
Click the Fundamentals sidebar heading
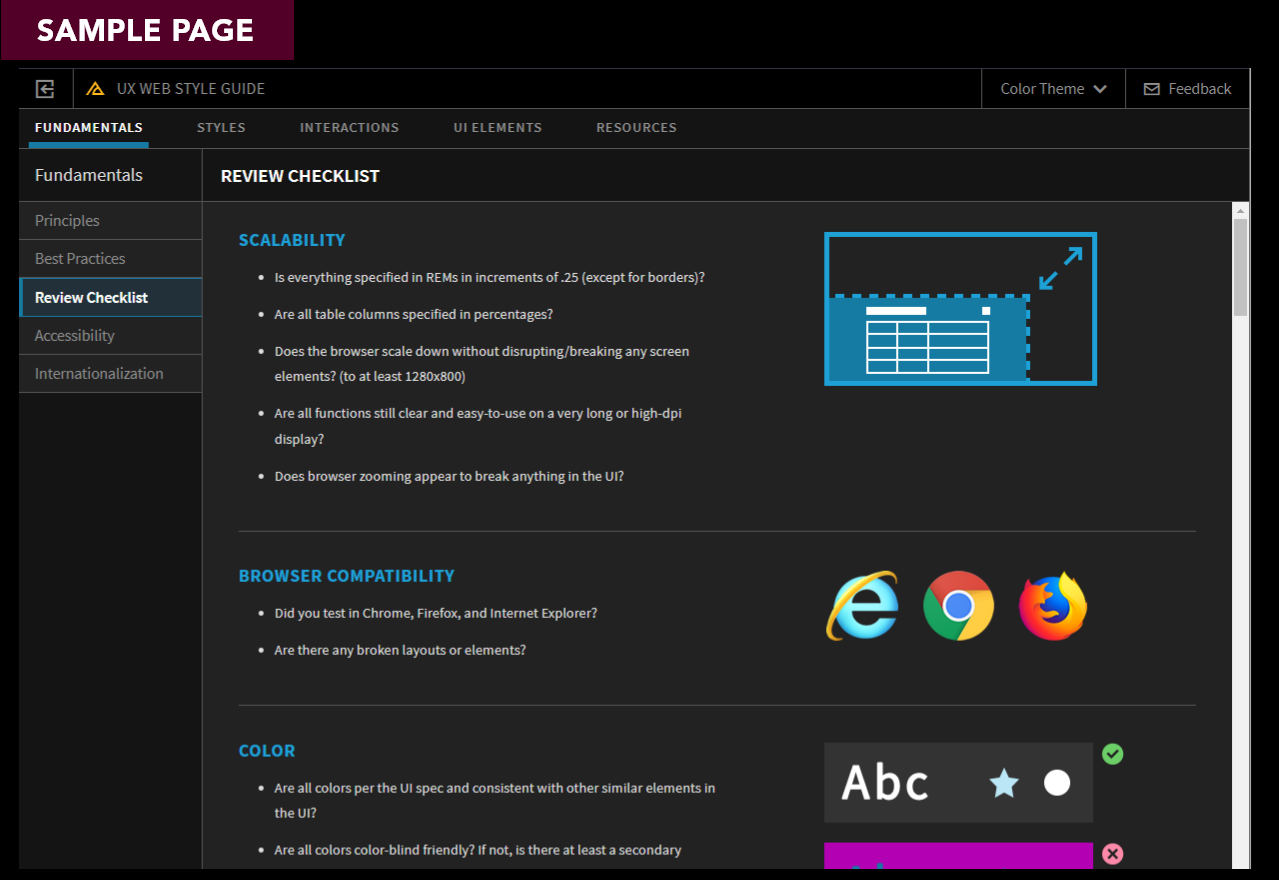pos(89,175)
